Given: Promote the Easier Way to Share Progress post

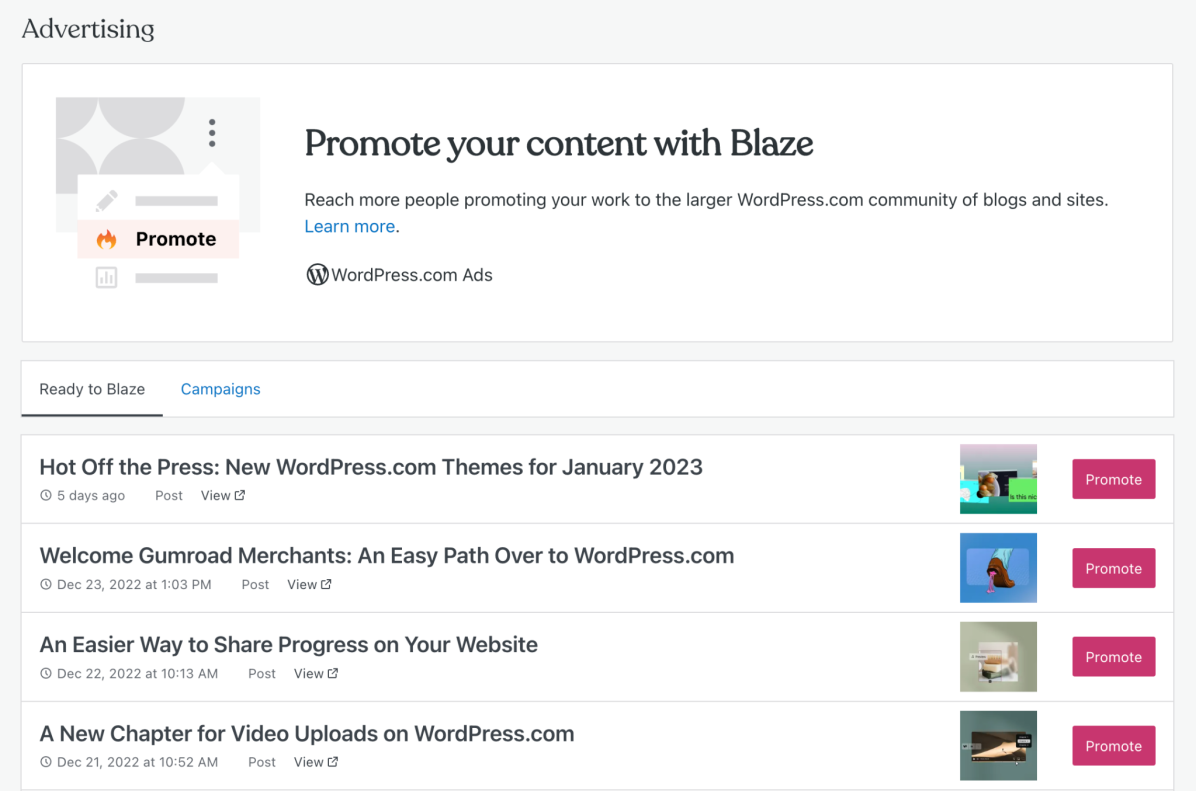Looking at the screenshot, I should (1113, 657).
